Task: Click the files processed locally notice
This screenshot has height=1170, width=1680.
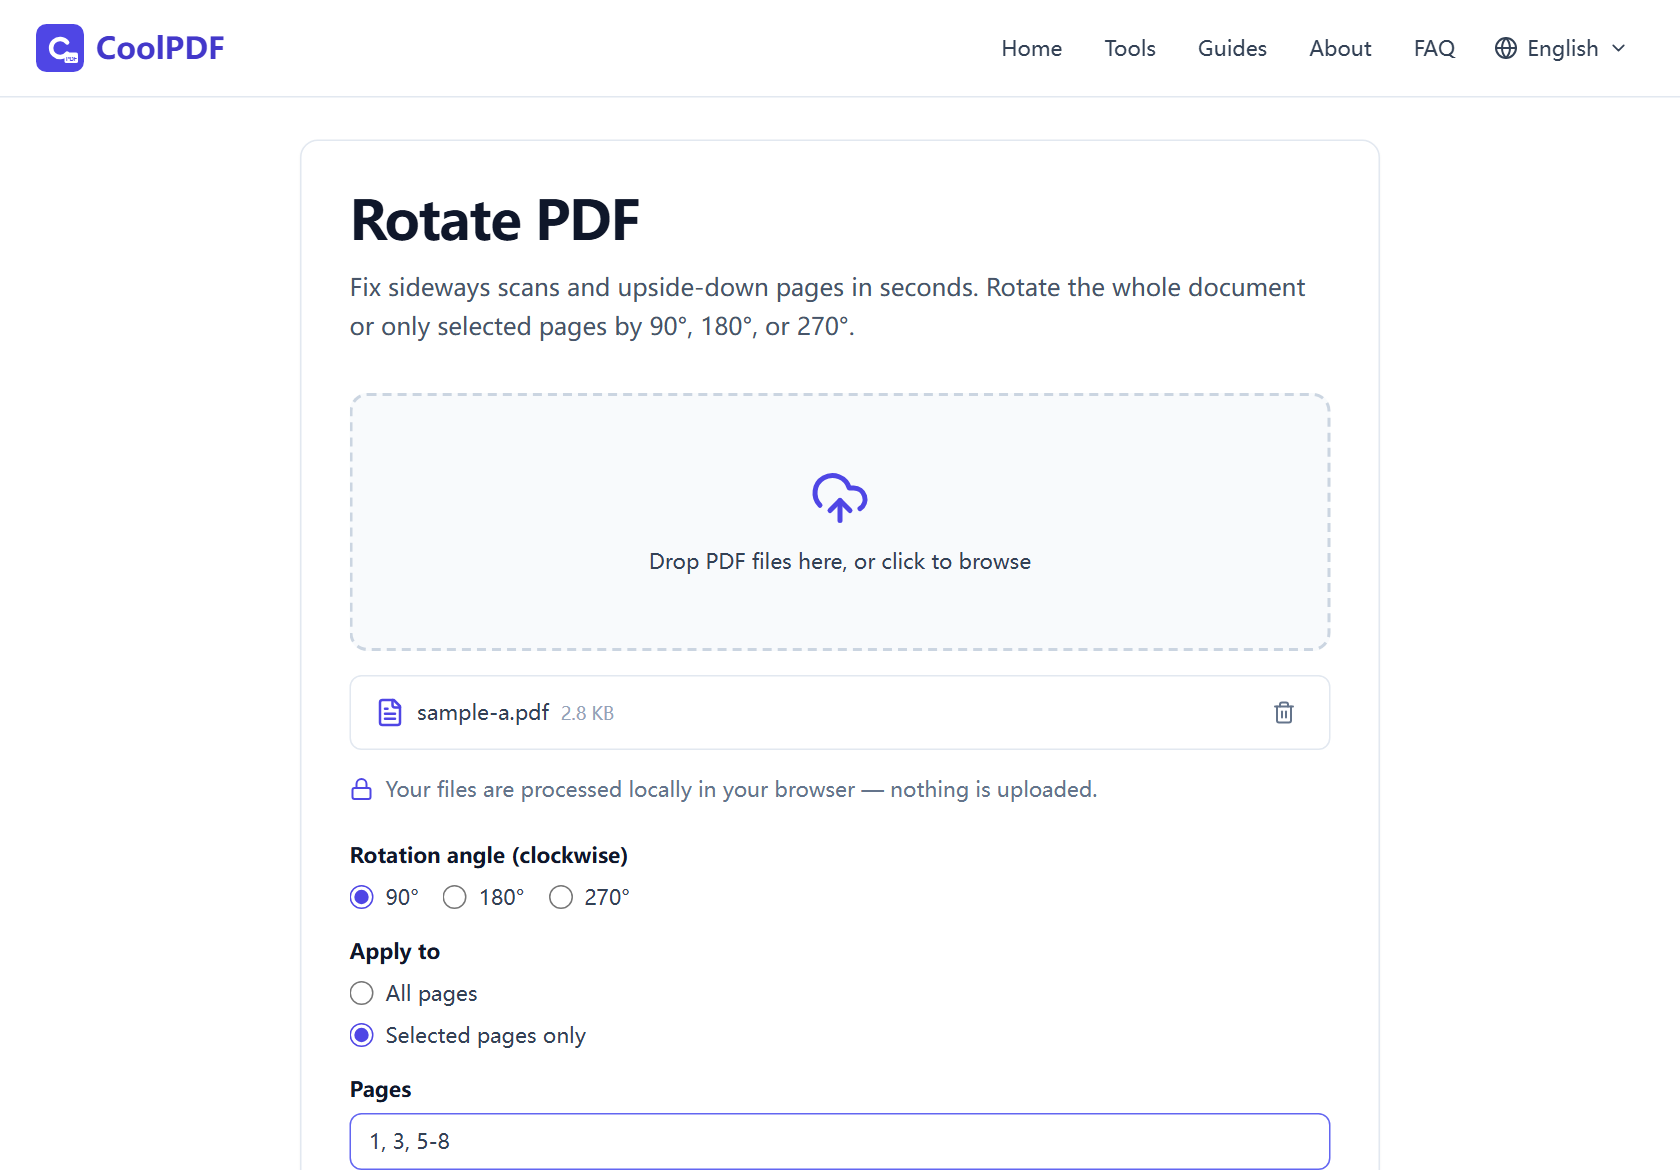Action: (x=741, y=790)
